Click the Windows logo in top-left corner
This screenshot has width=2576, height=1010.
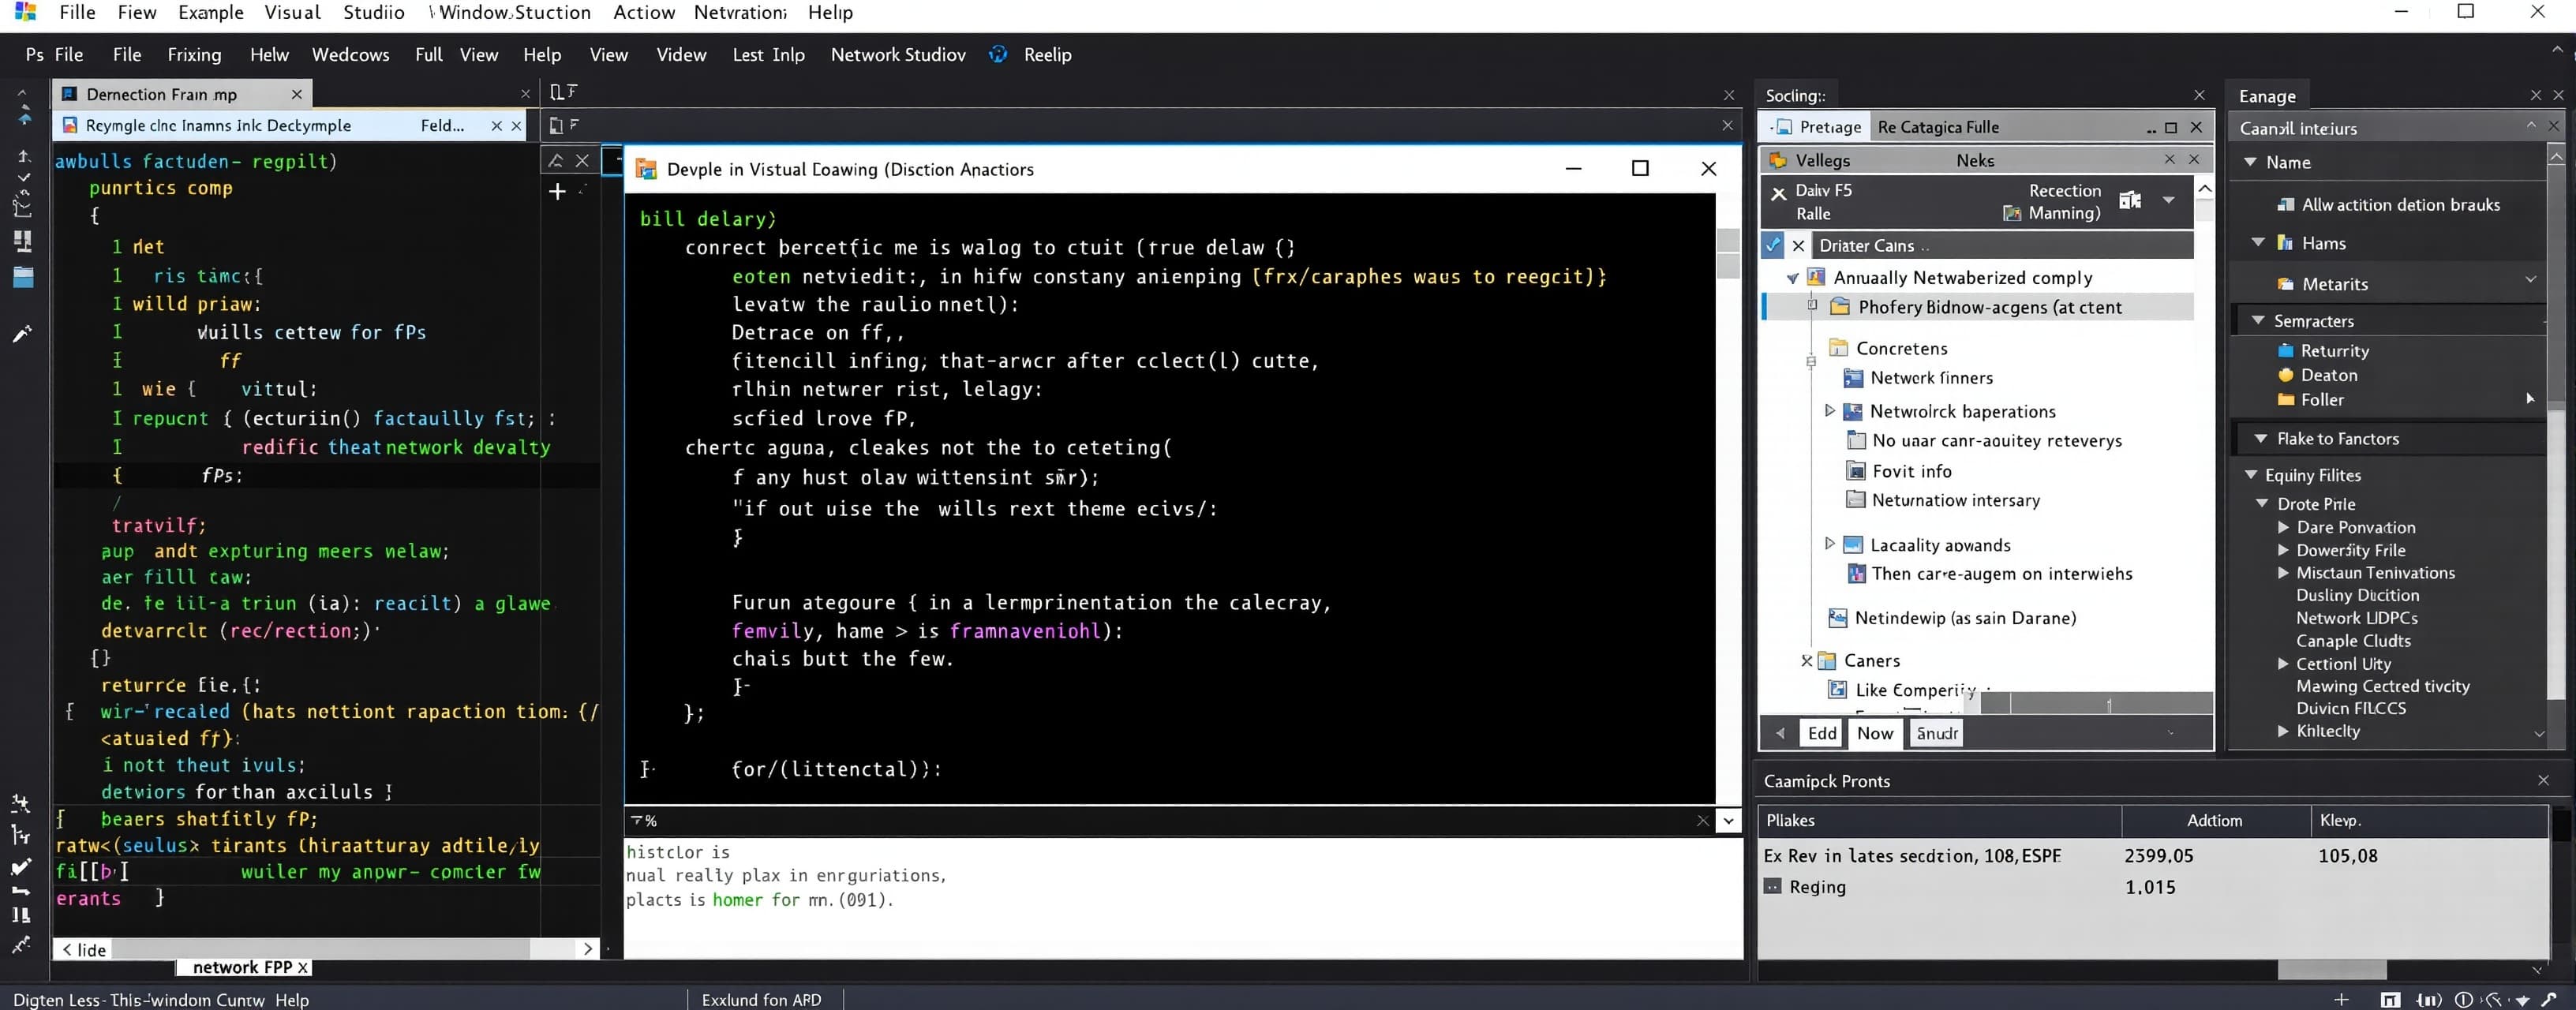pyautogui.click(x=25, y=12)
